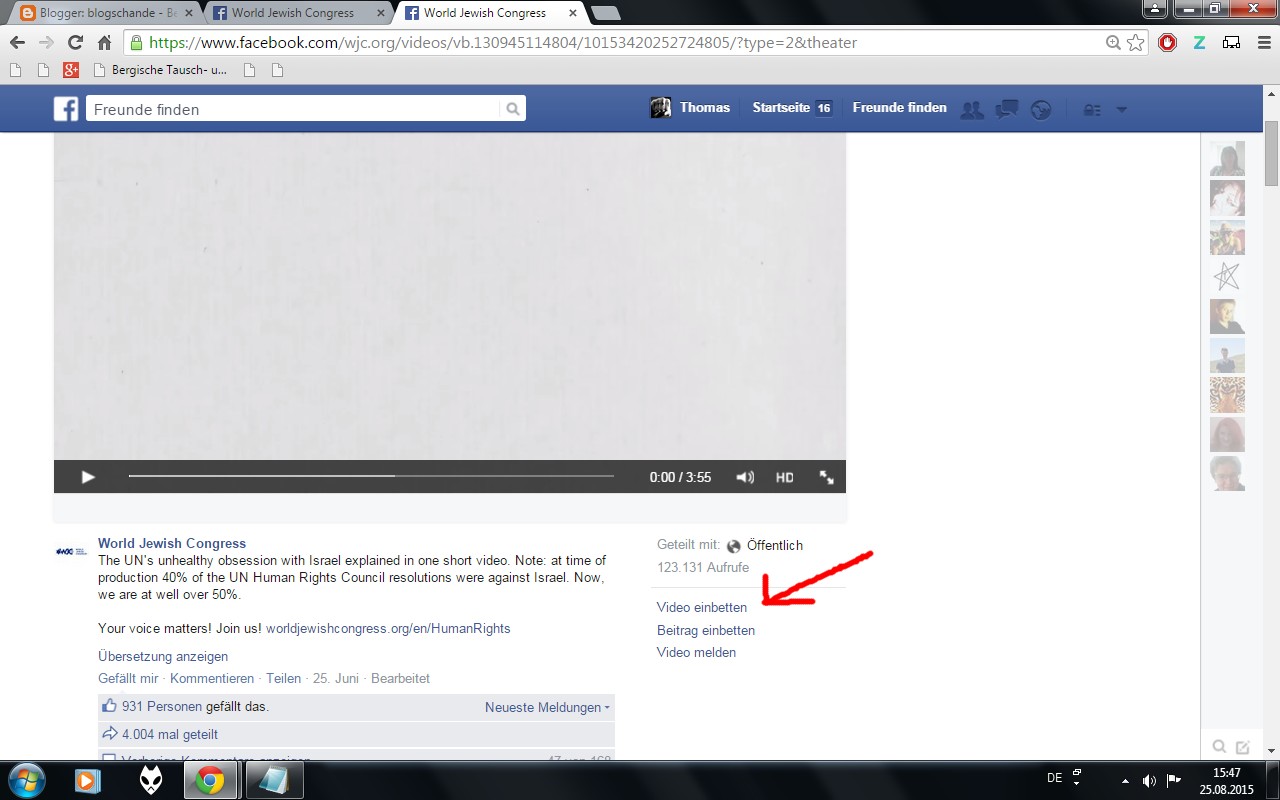Click the green Z extension icon
Screen dimensions: 1280x800
1199,43
